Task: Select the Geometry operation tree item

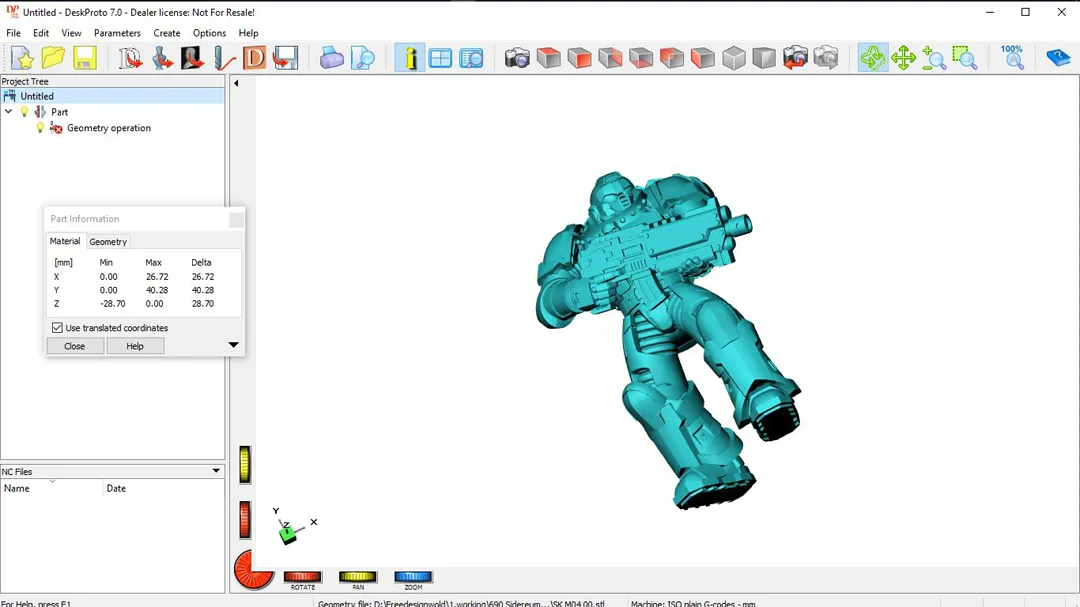Action: [109, 128]
